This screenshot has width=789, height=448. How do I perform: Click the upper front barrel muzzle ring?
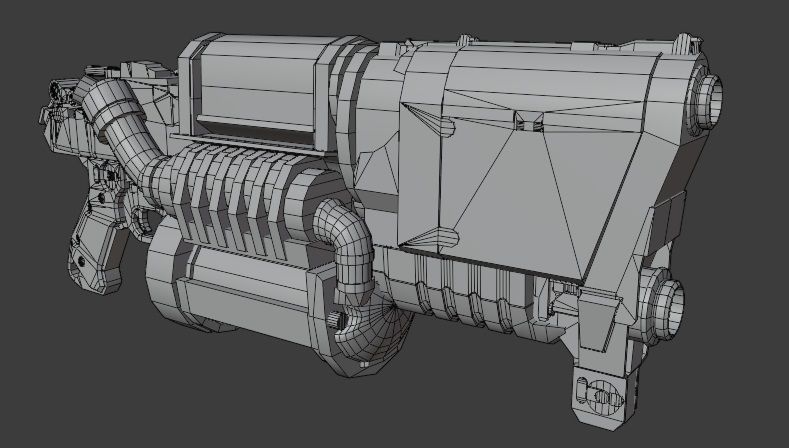click(705, 102)
